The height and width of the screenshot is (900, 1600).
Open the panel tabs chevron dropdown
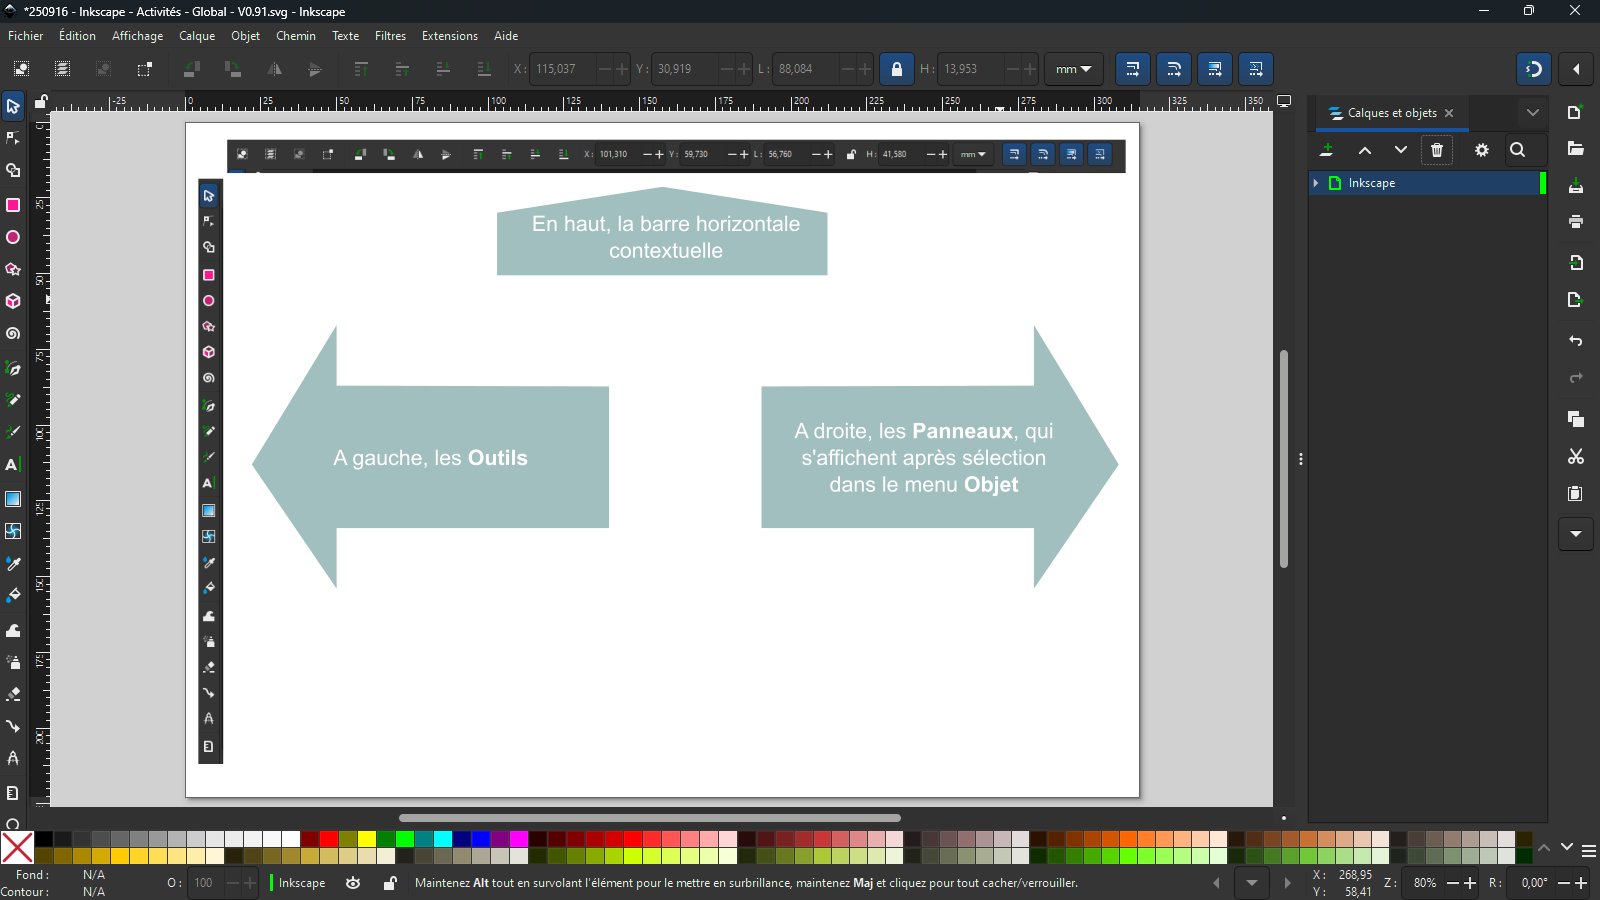(x=1532, y=113)
